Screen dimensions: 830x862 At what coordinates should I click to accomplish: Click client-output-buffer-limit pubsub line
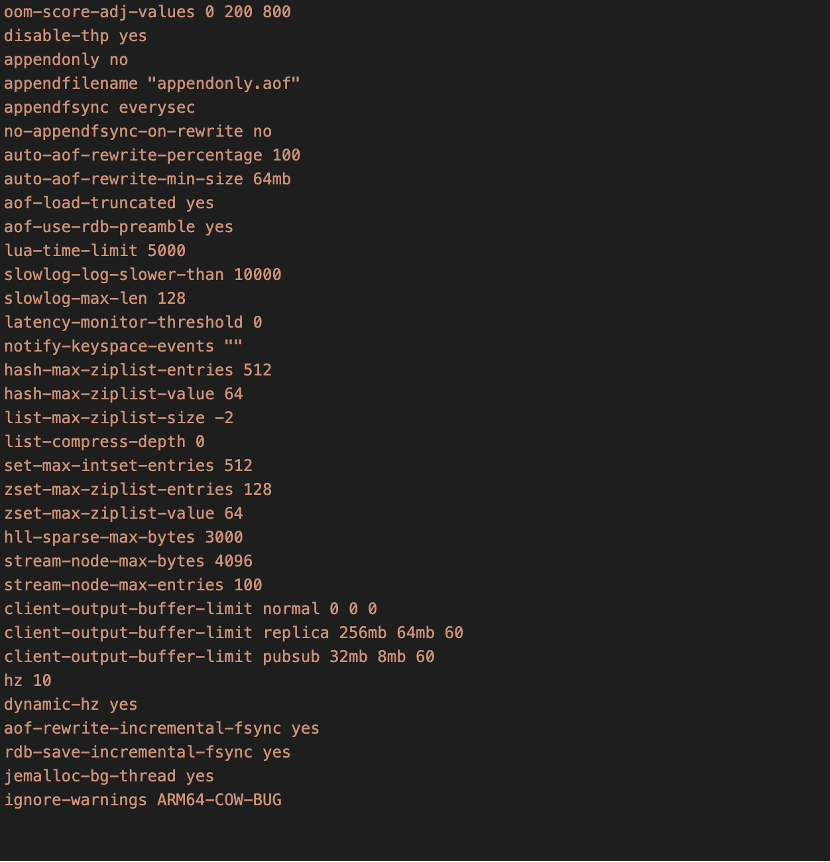tap(219, 657)
